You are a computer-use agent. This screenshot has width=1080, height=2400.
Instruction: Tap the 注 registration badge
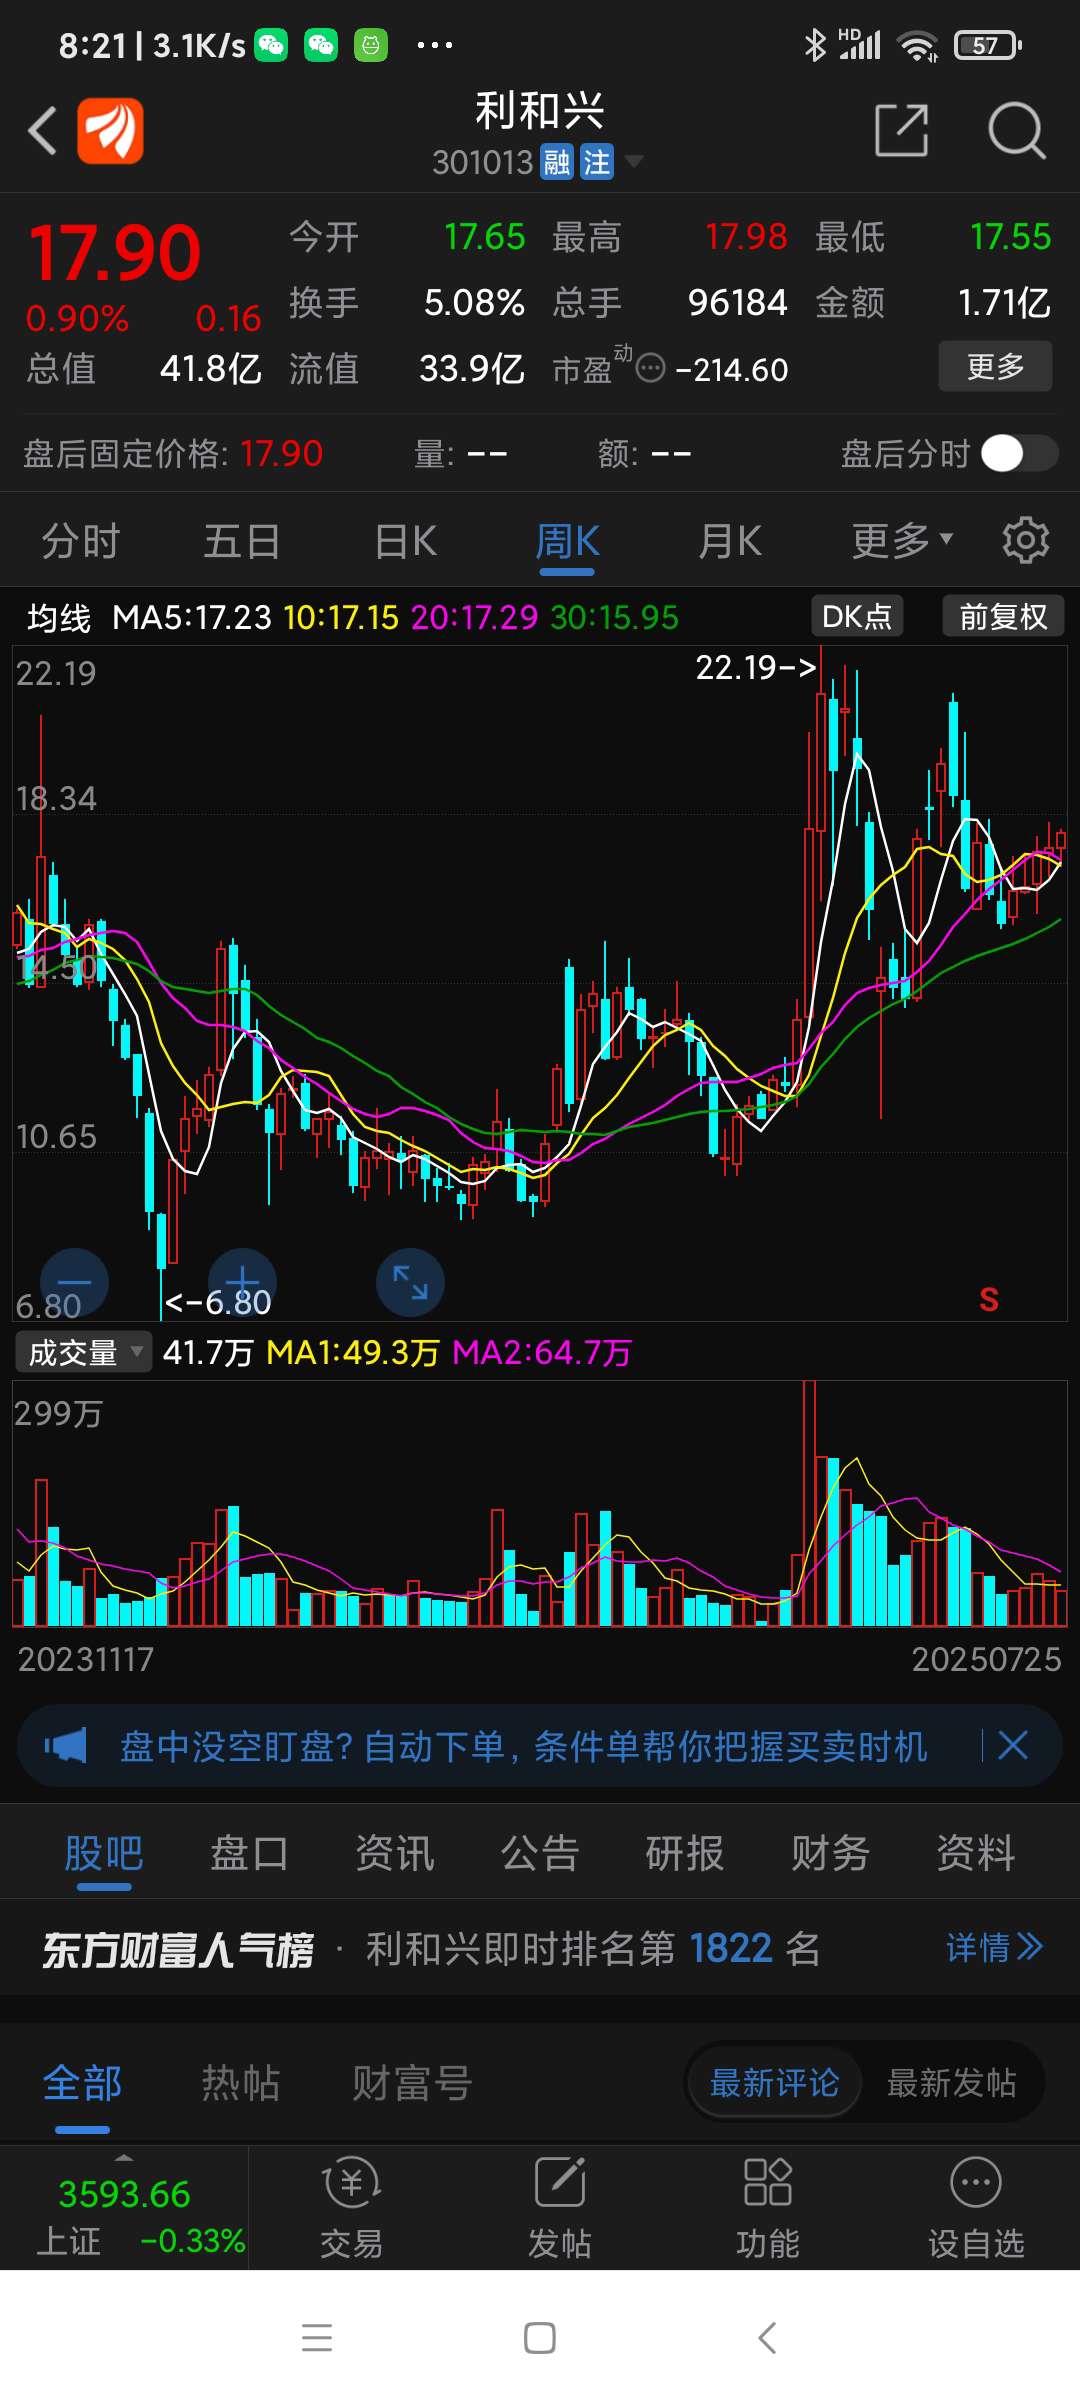597,162
